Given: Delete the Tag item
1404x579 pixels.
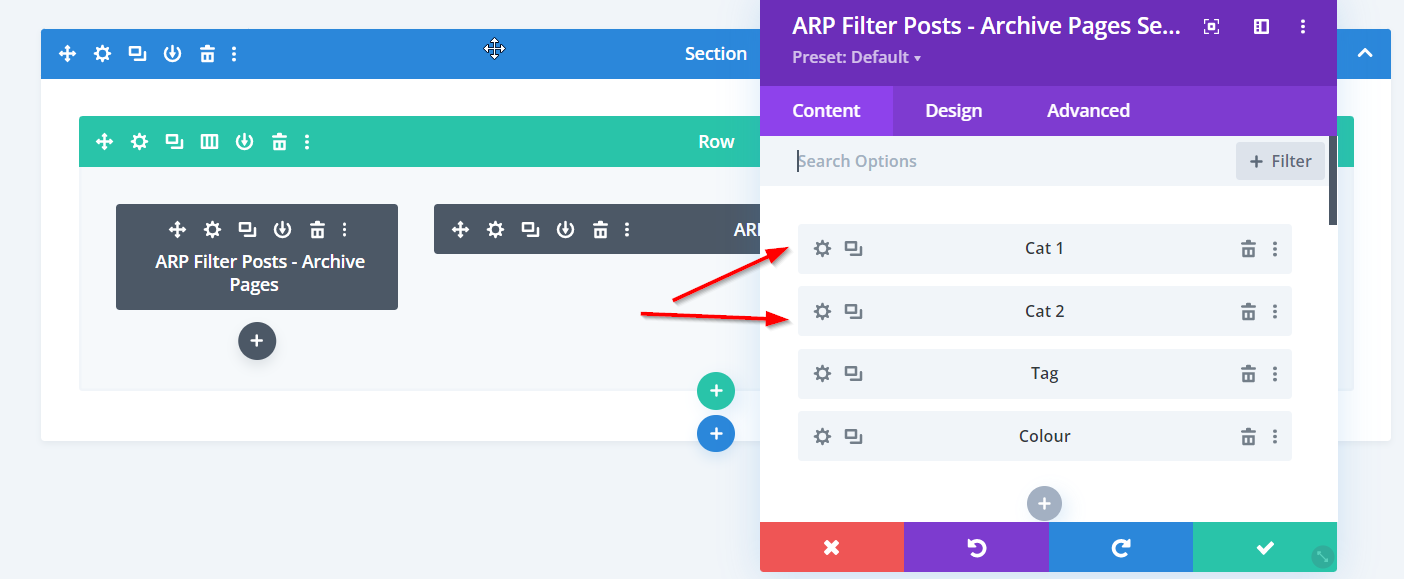Looking at the screenshot, I should [1248, 374].
